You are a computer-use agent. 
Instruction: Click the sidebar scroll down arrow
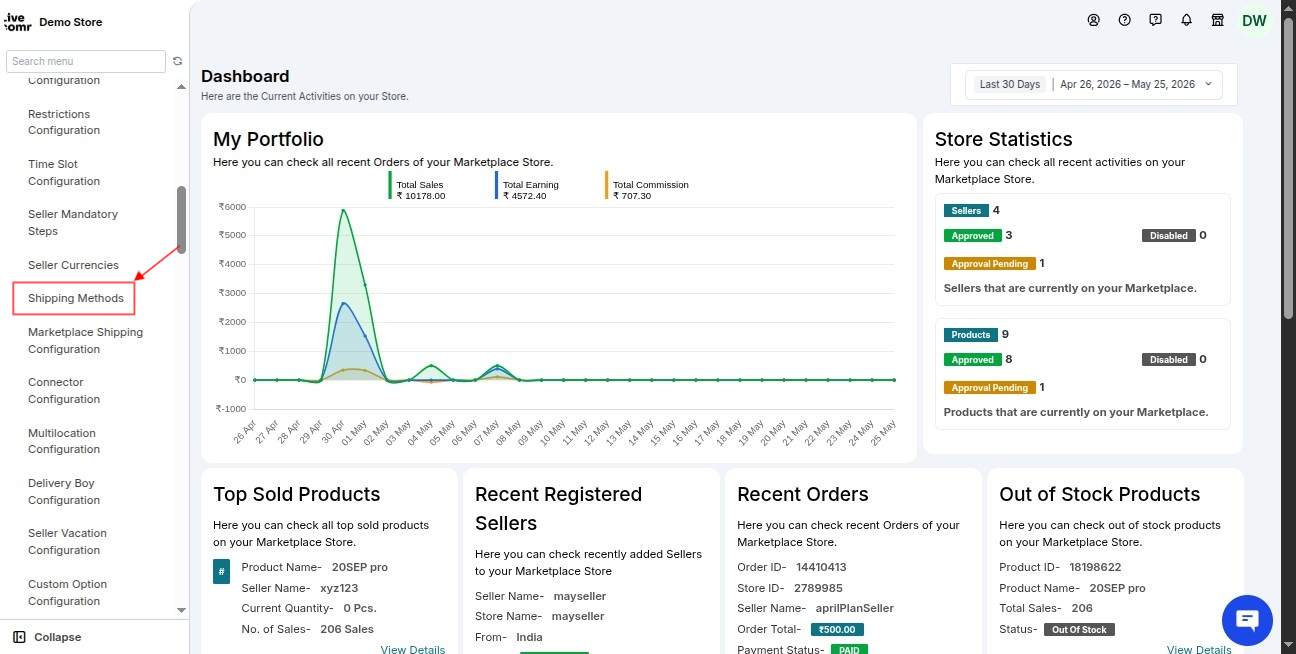(x=181, y=610)
